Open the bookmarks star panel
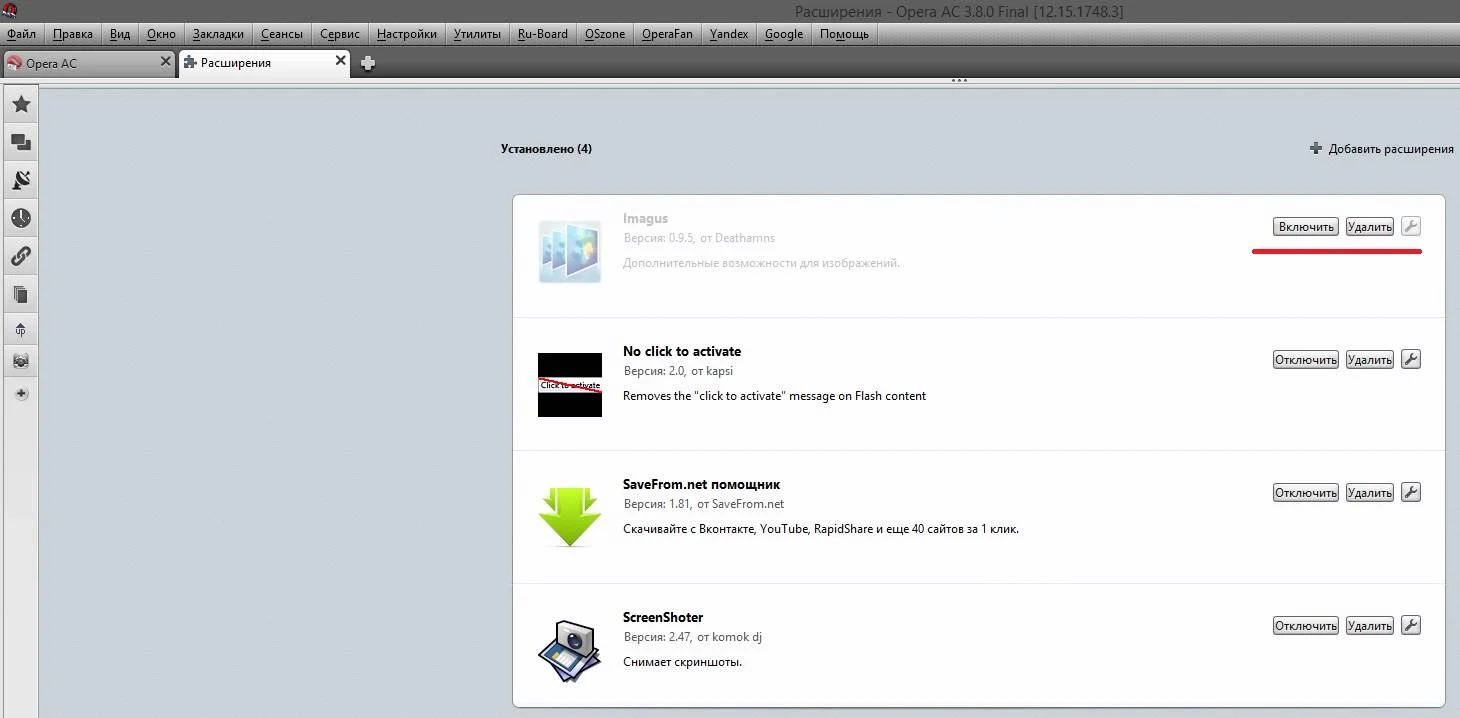The width and height of the screenshot is (1460, 718). pyautogui.click(x=21, y=104)
